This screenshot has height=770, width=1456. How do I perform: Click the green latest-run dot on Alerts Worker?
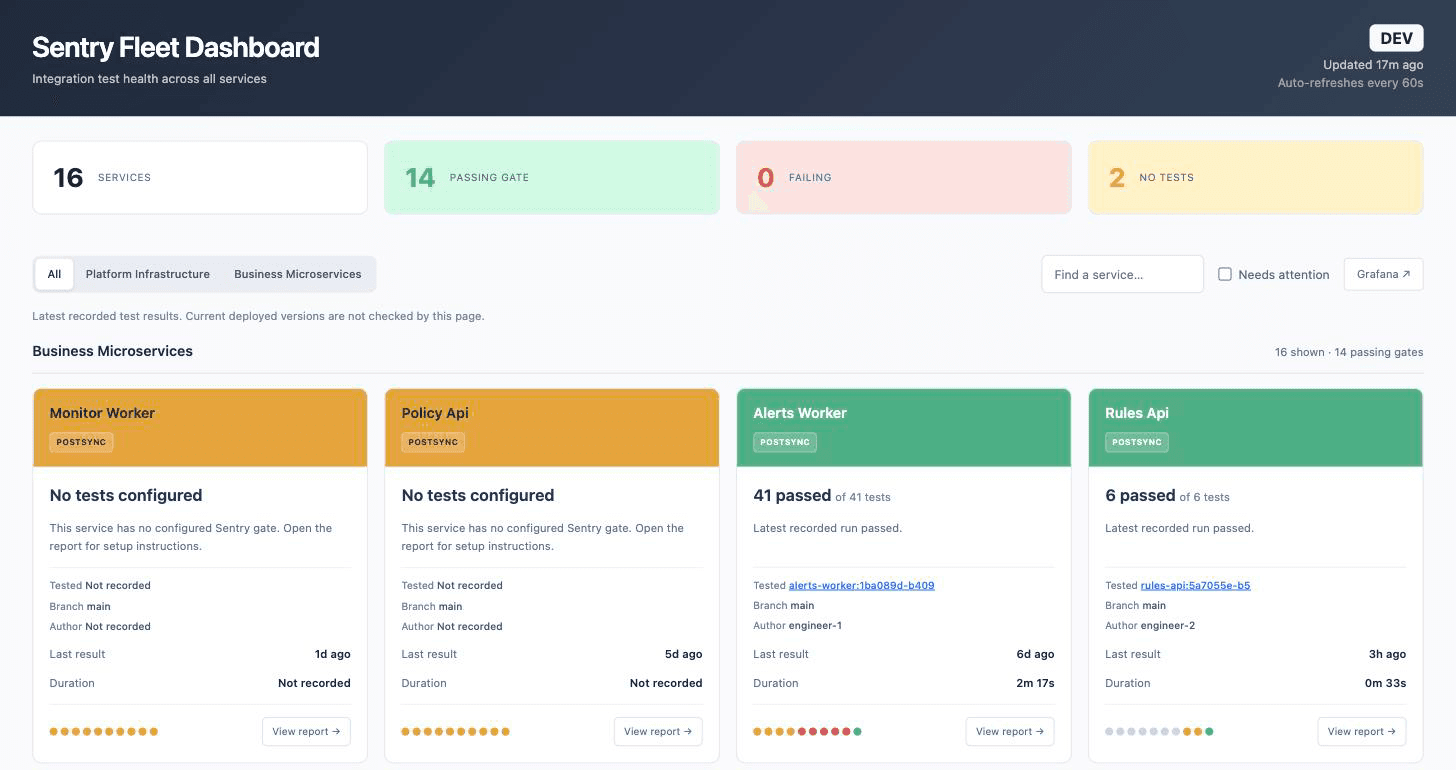click(858, 731)
